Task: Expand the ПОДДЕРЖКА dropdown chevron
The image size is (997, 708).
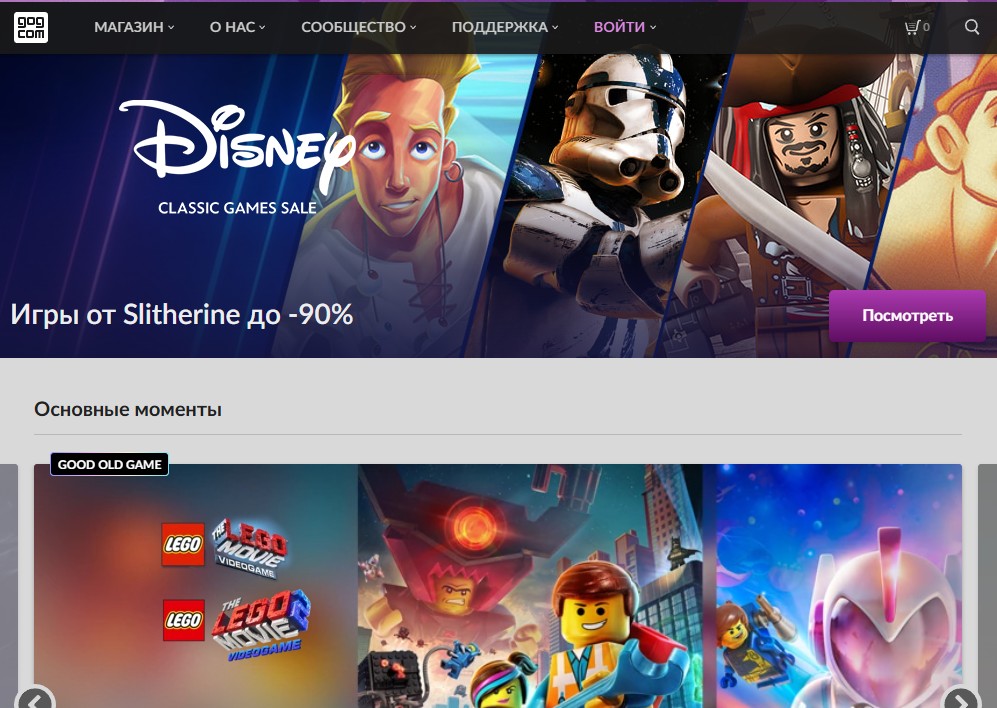Action: point(554,29)
